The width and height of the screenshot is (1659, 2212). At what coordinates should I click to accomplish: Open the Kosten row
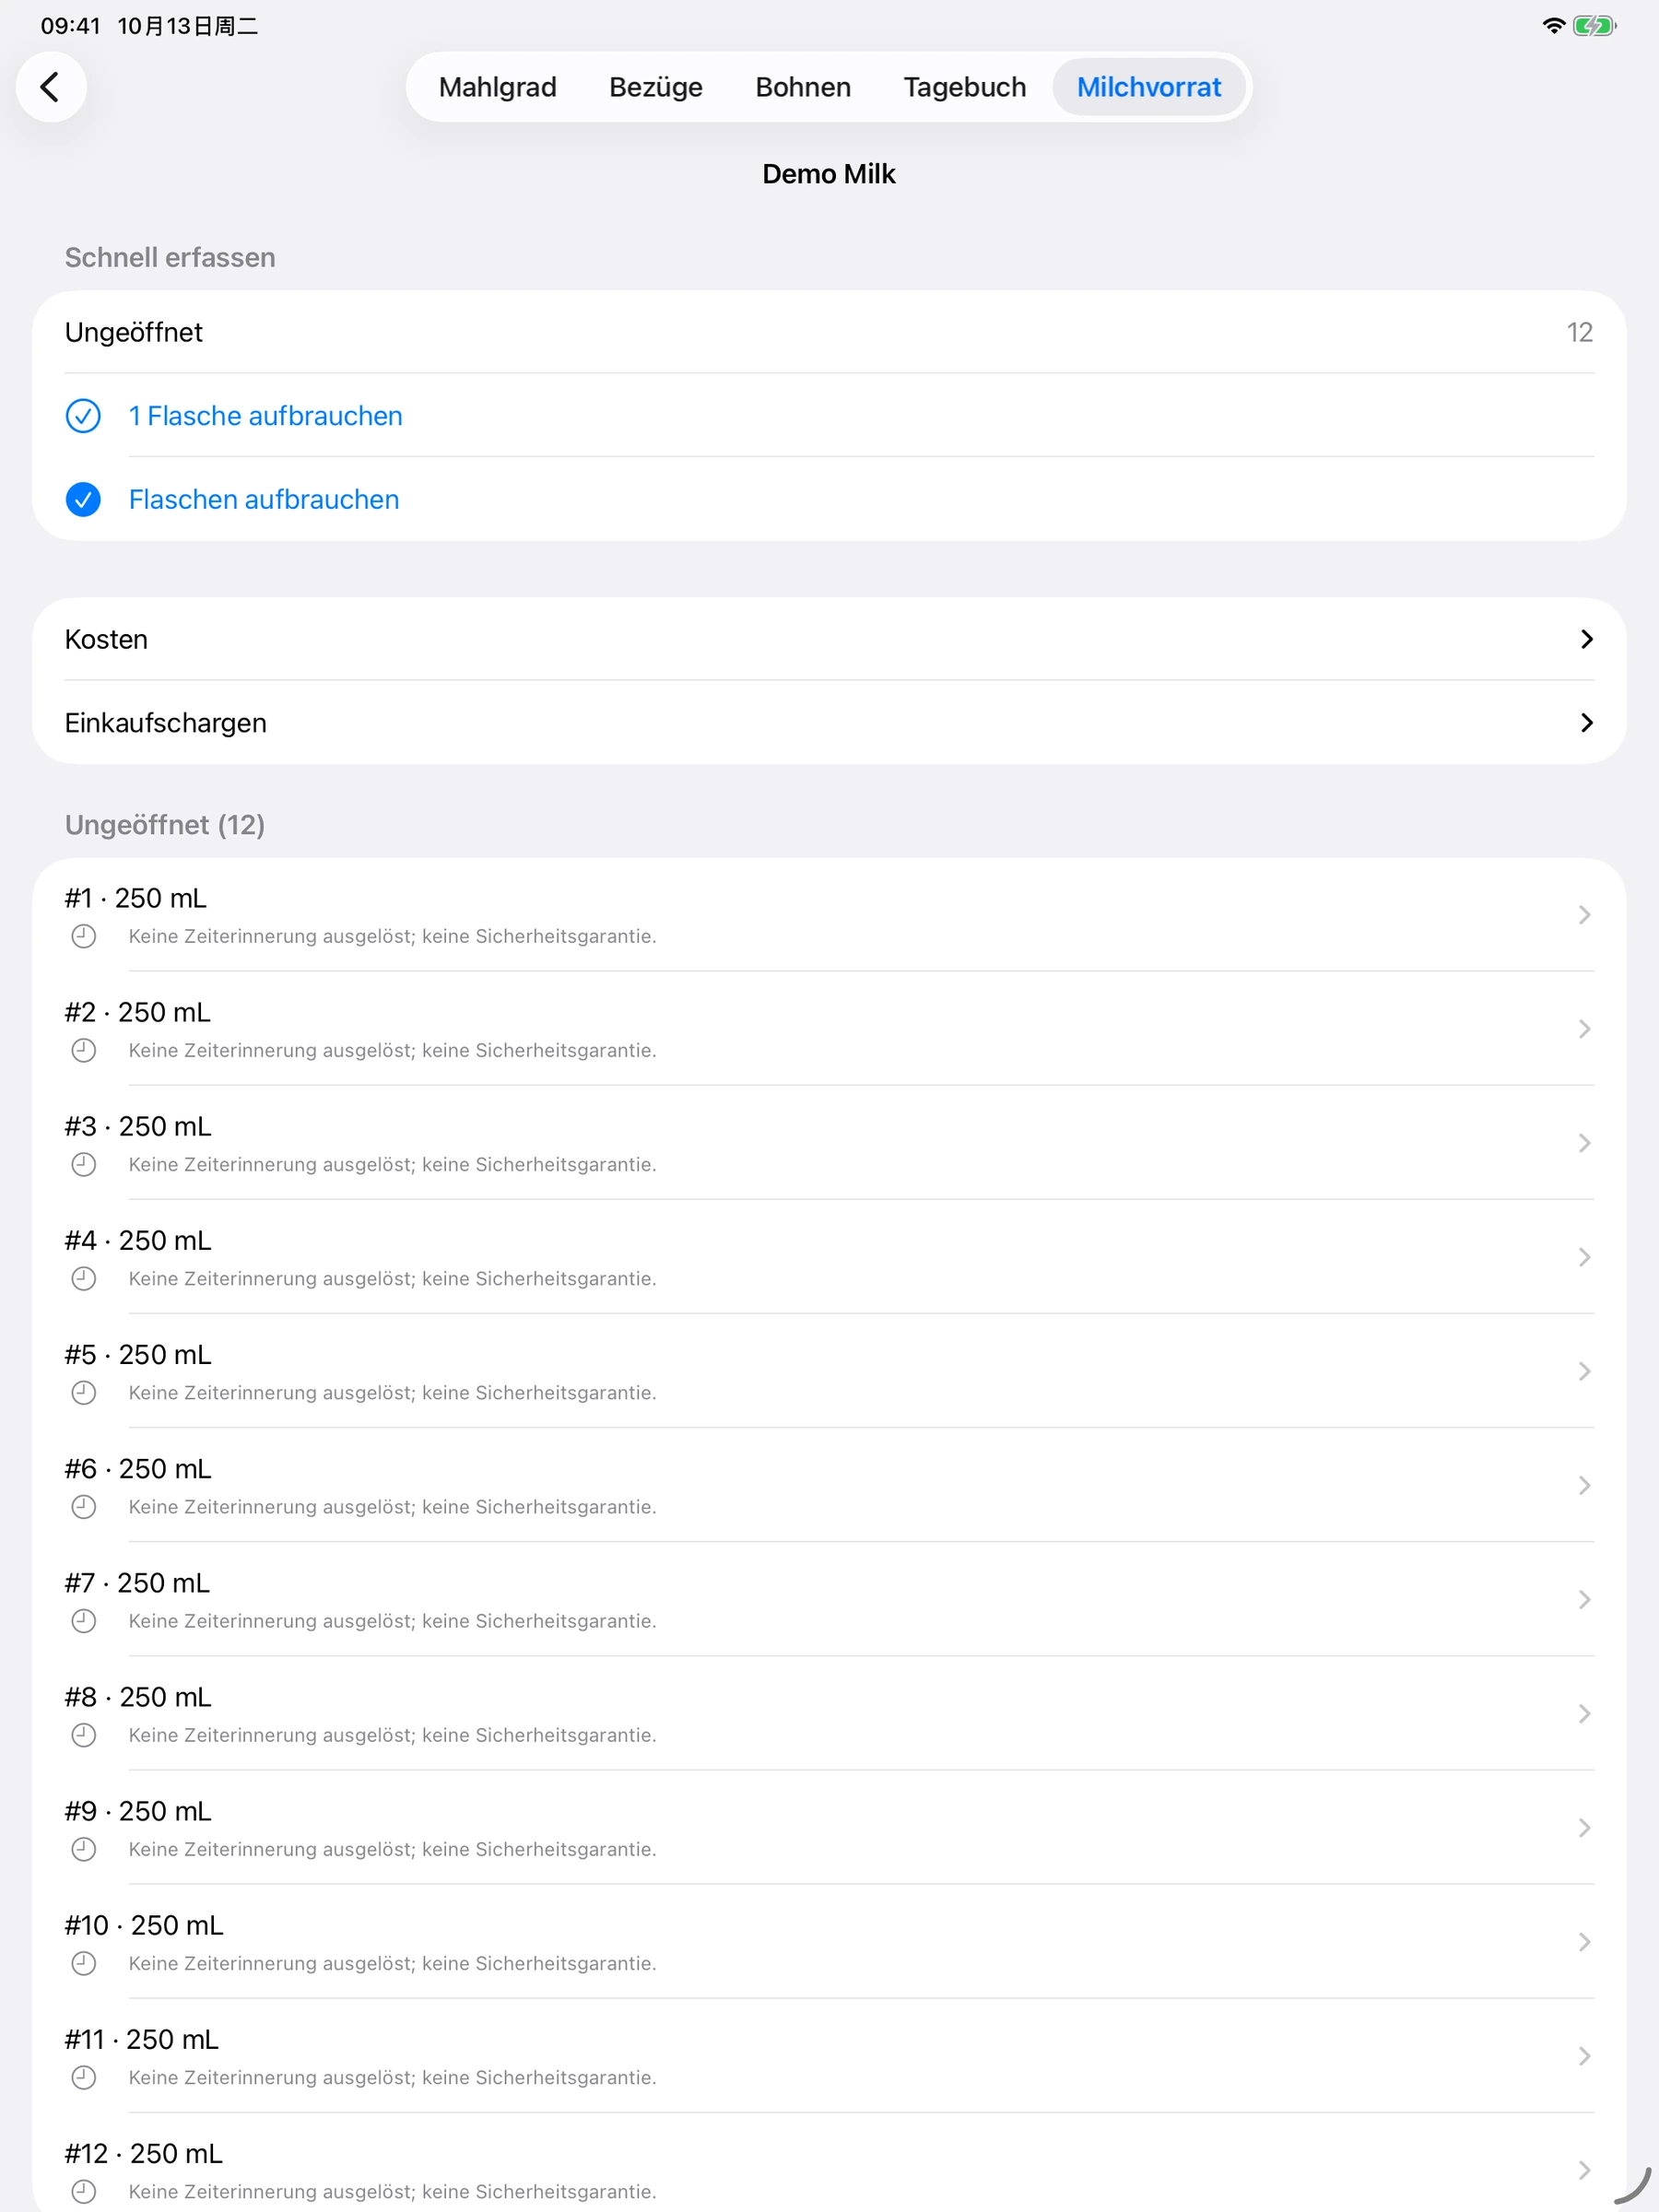coord(829,639)
